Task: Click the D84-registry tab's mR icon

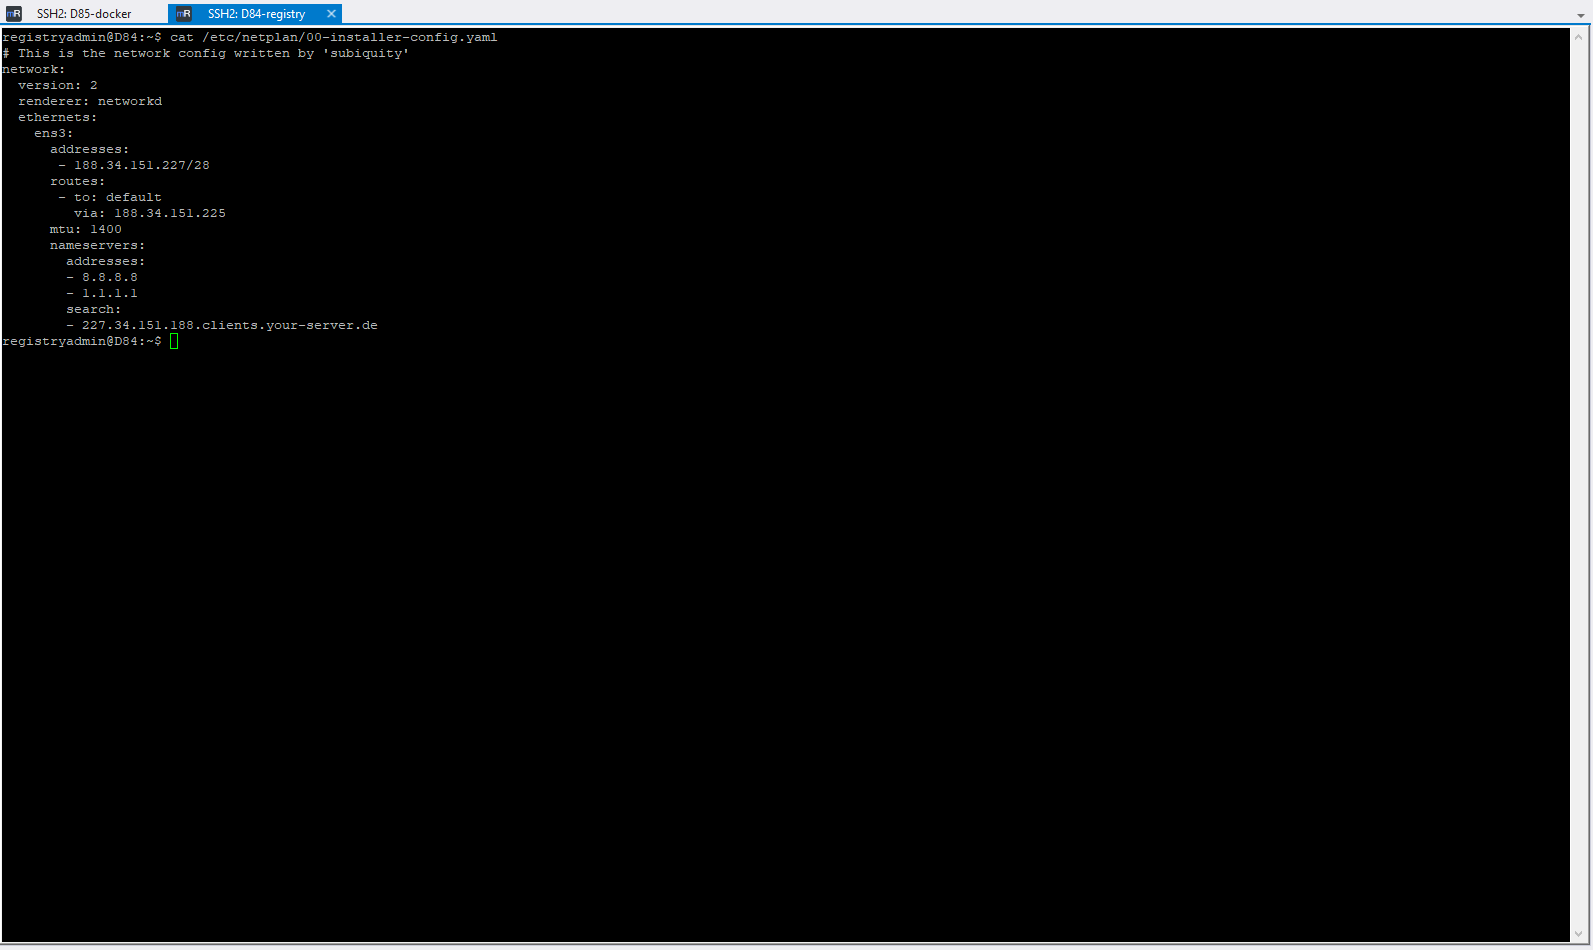Action: coord(184,14)
